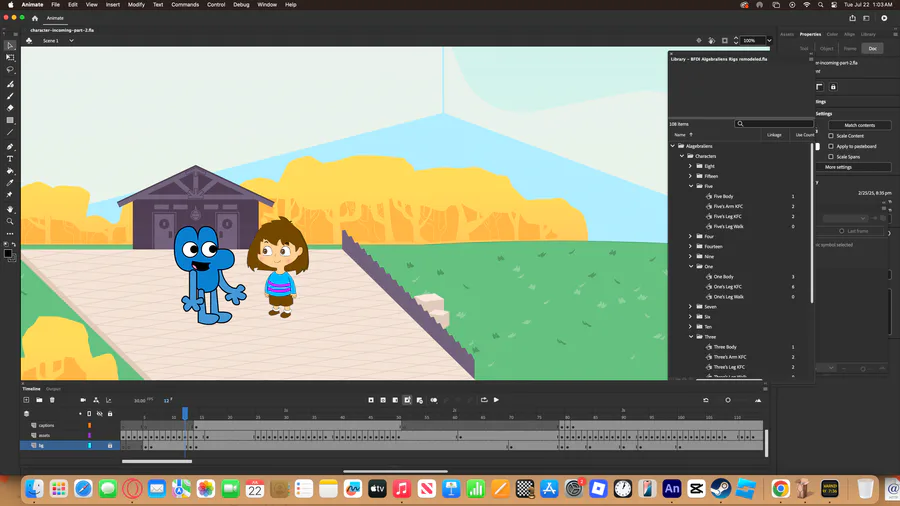Switch to the Color panel tab
This screenshot has height=506, width=900.
[832, 34]
